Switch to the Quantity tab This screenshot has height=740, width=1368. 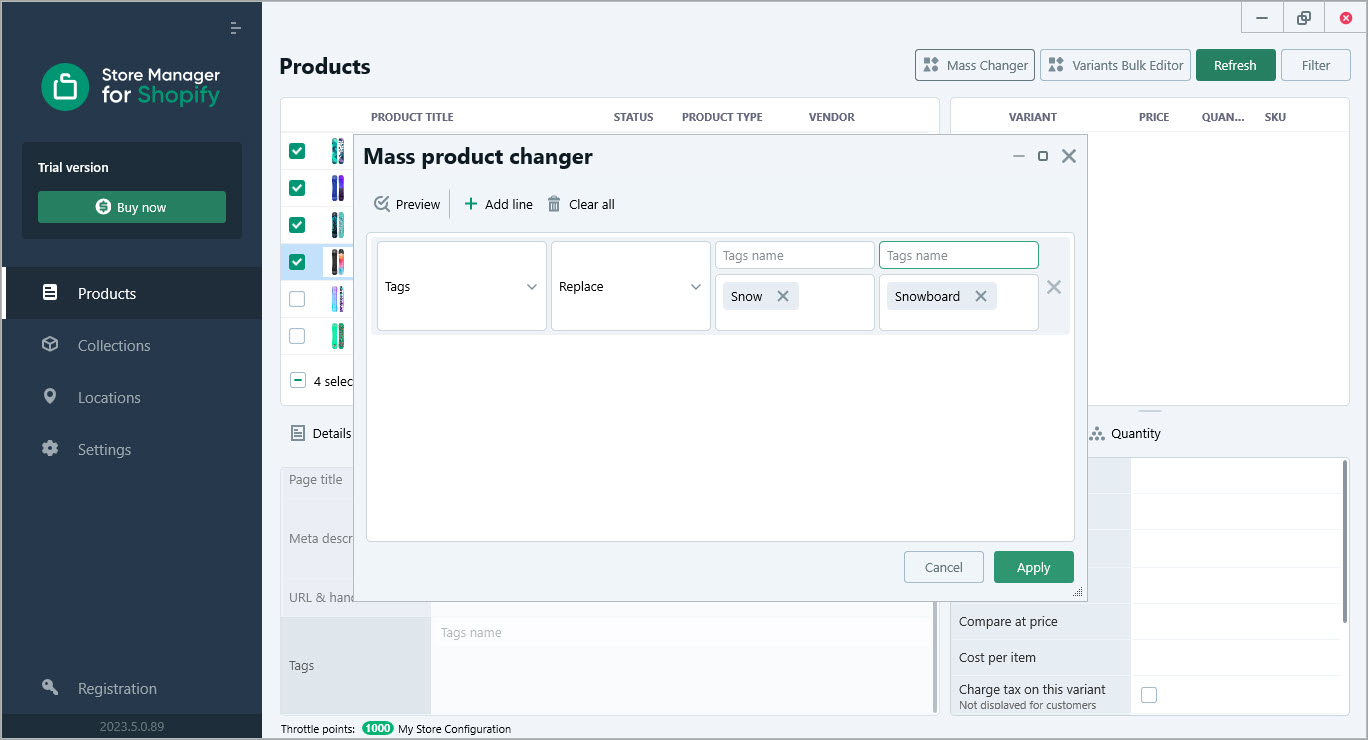(1125, 433)
